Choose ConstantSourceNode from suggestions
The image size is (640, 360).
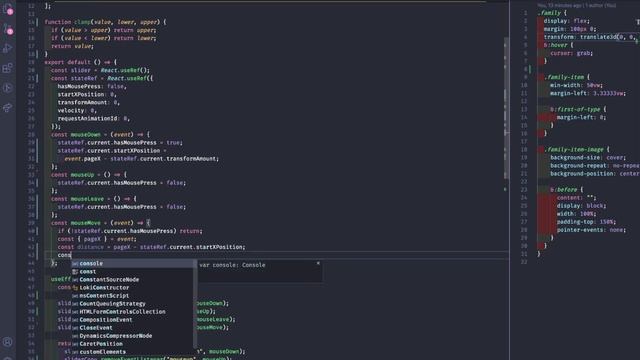coord(132,280)
